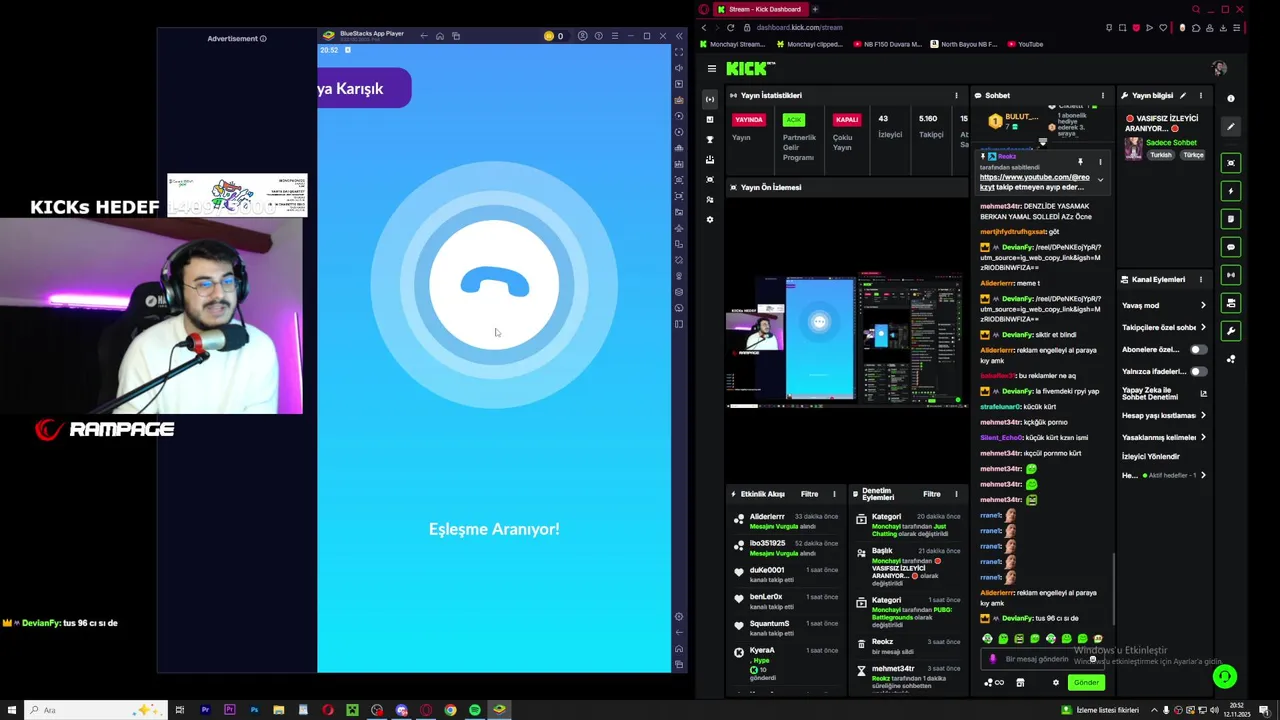Click the info icon in the right widget rail
This screenshot has height=720, width=1280.
point(1231,98)
